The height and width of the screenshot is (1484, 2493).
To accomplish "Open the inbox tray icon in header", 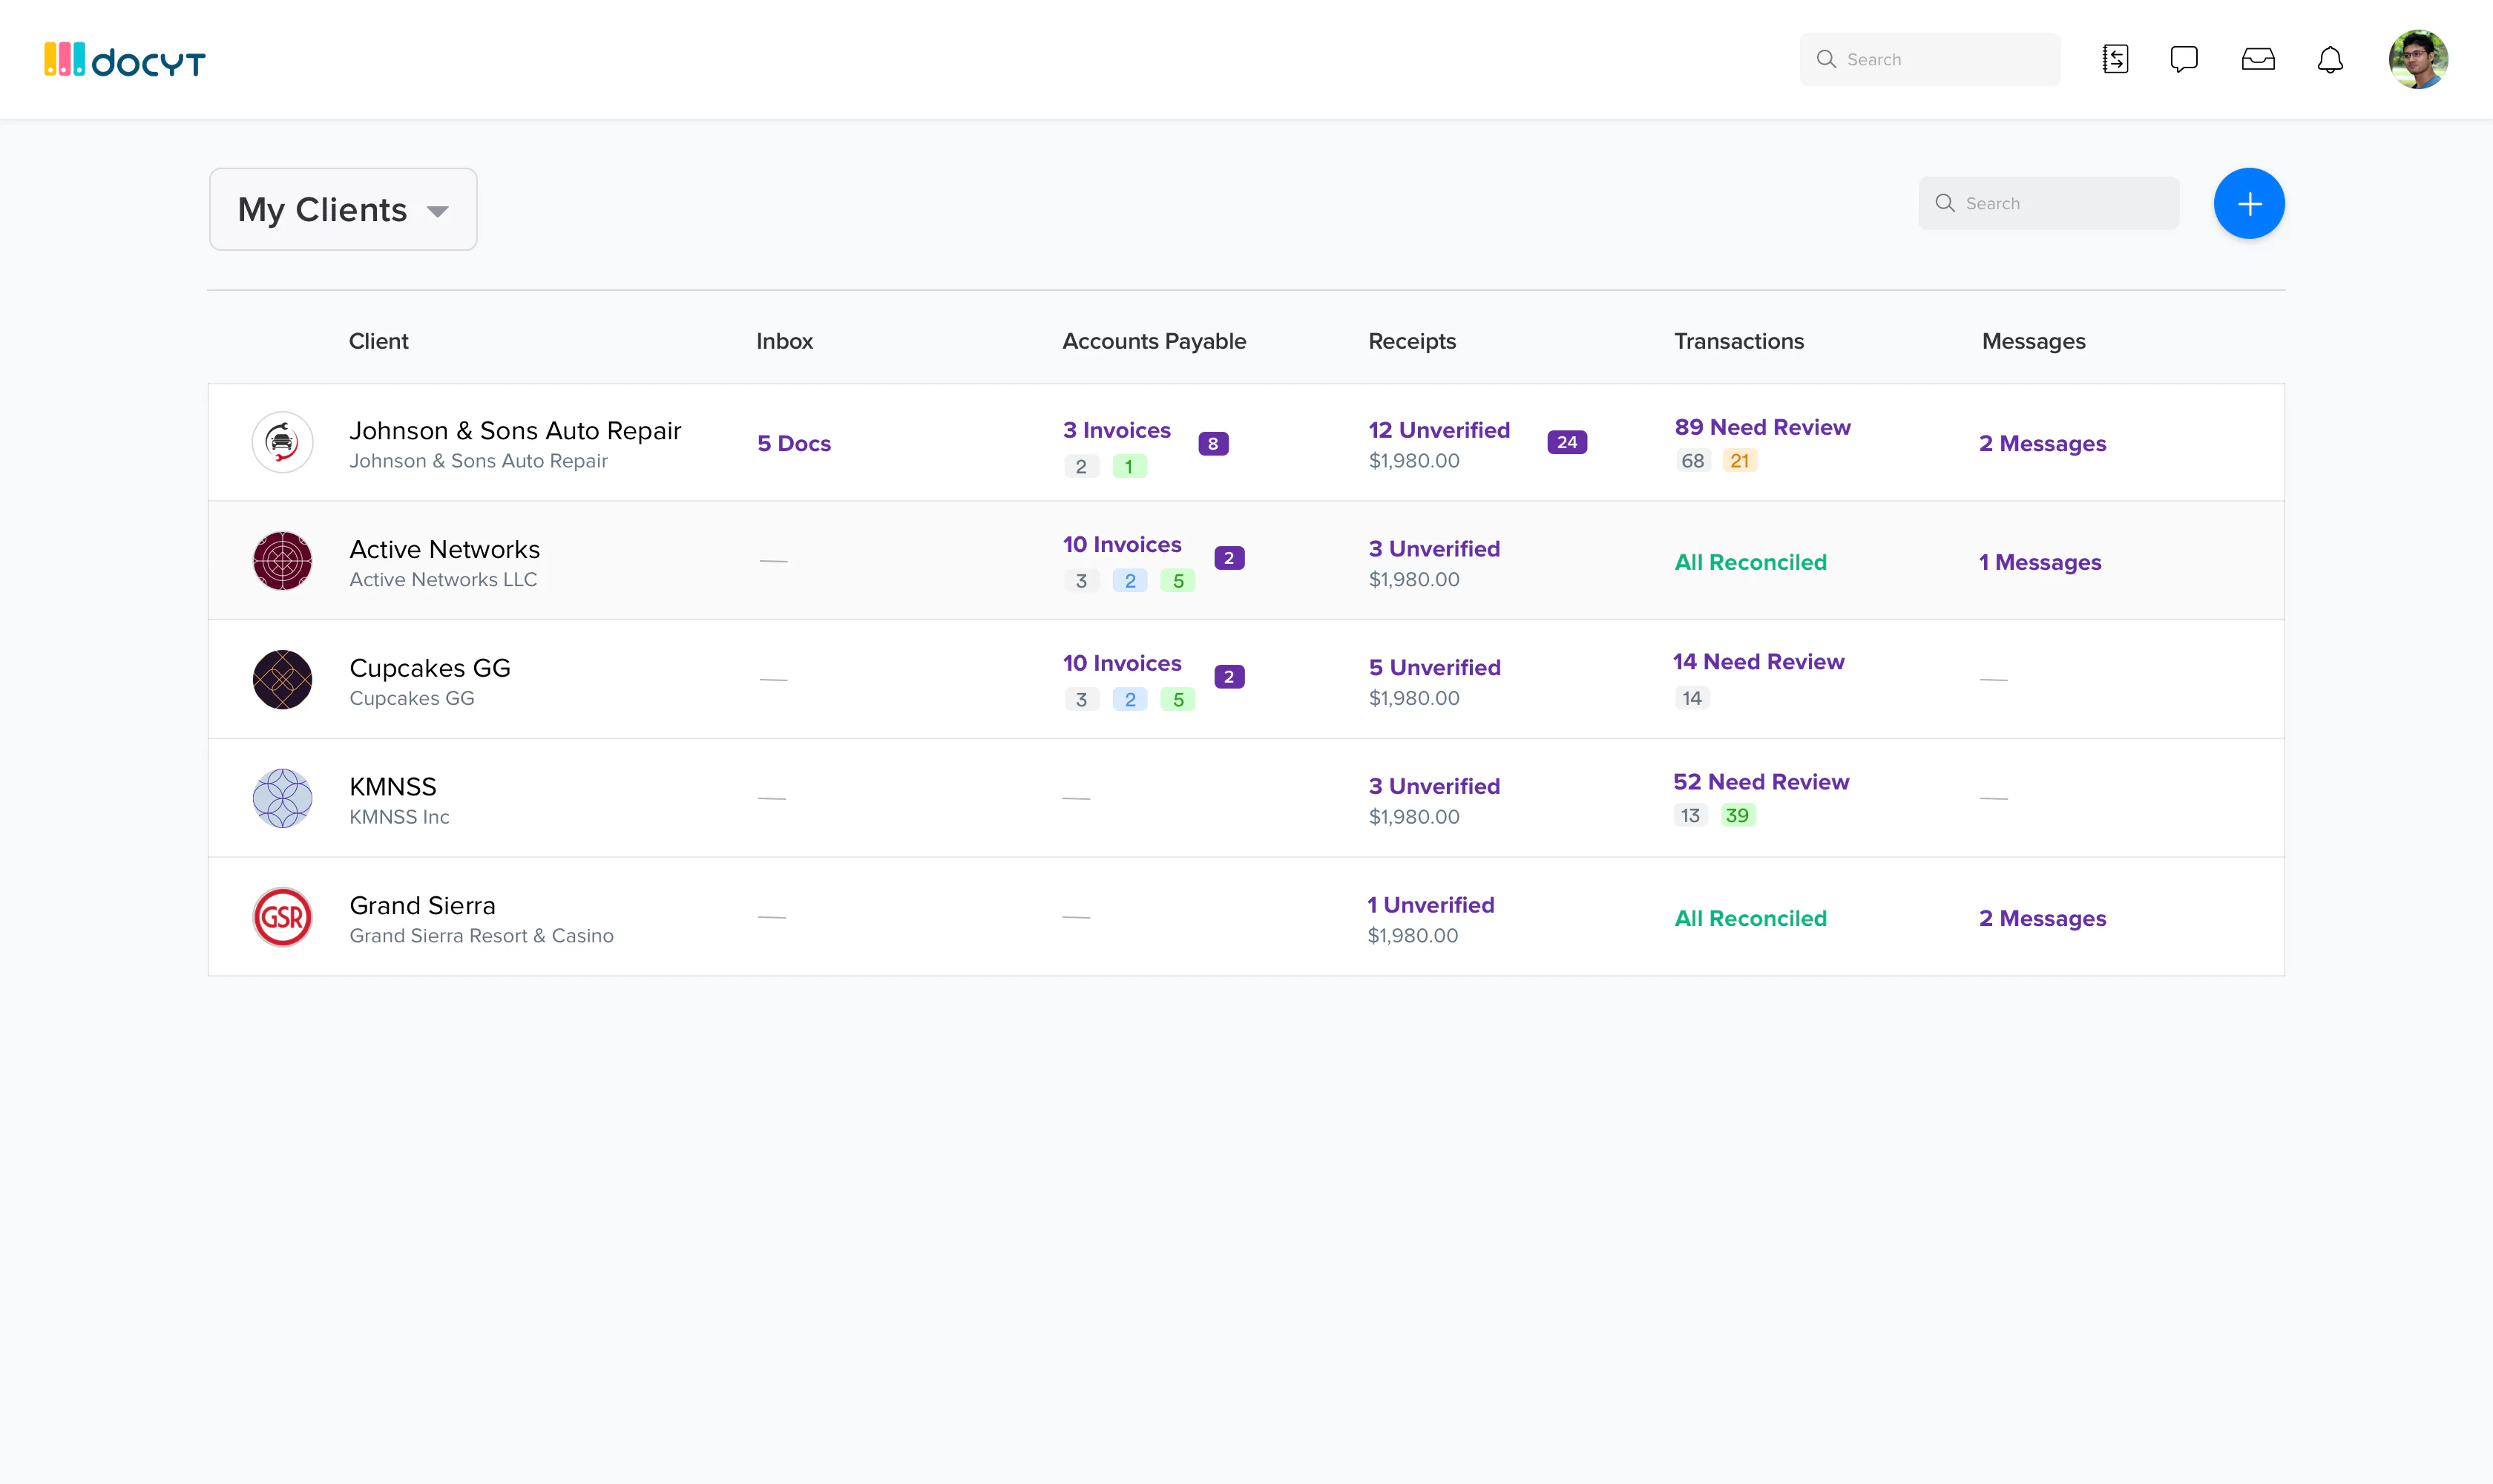I will point(2258,59).
